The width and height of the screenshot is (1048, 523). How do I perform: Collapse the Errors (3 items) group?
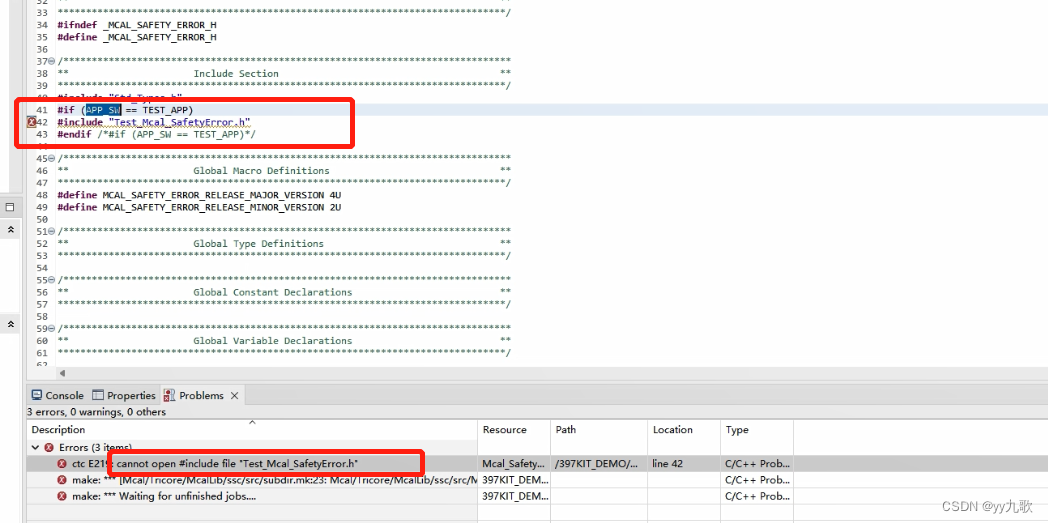(36, 448)
